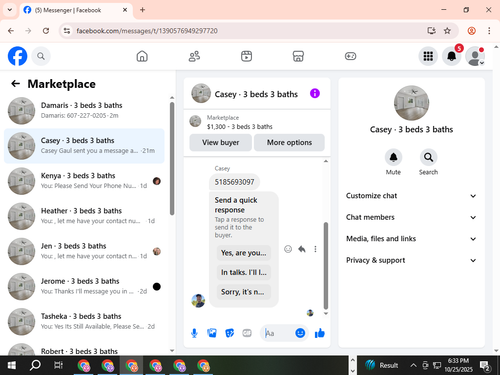
Task: Open the Notifications bell with badge
Action: click(452, 56)
